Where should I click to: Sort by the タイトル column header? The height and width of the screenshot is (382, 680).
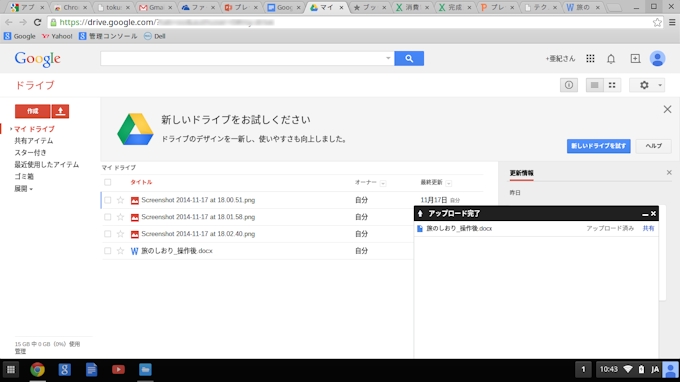[141, 183]
